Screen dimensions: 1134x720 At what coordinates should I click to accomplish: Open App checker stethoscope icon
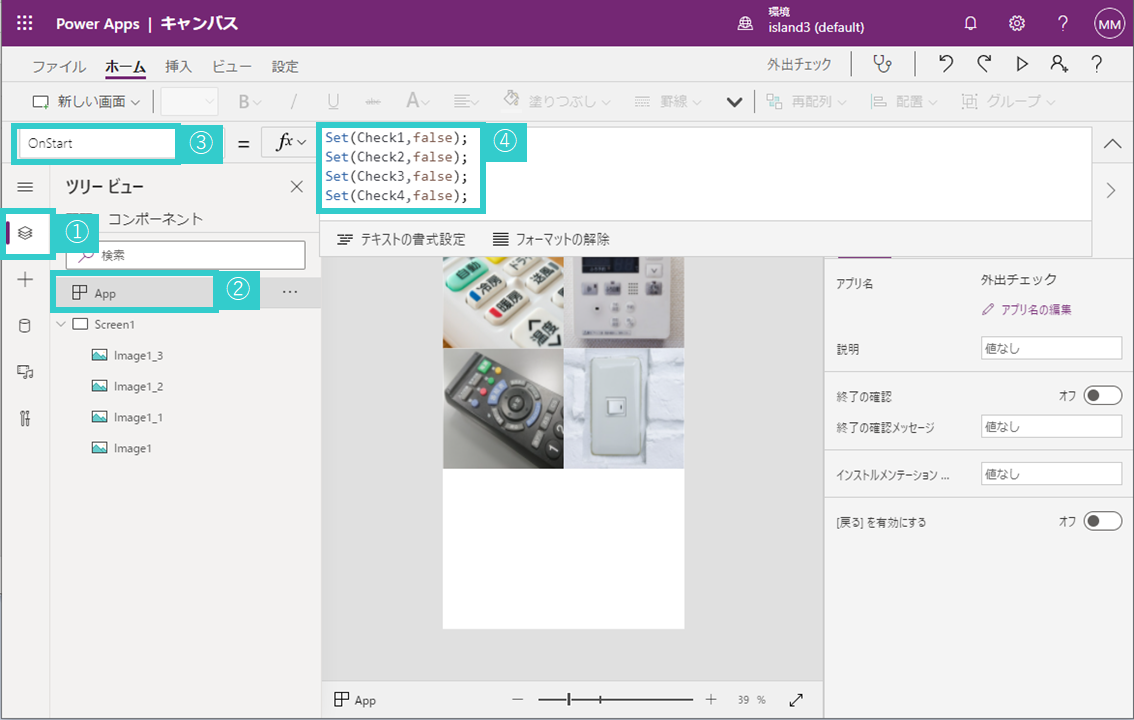click(x=882, y=64)
